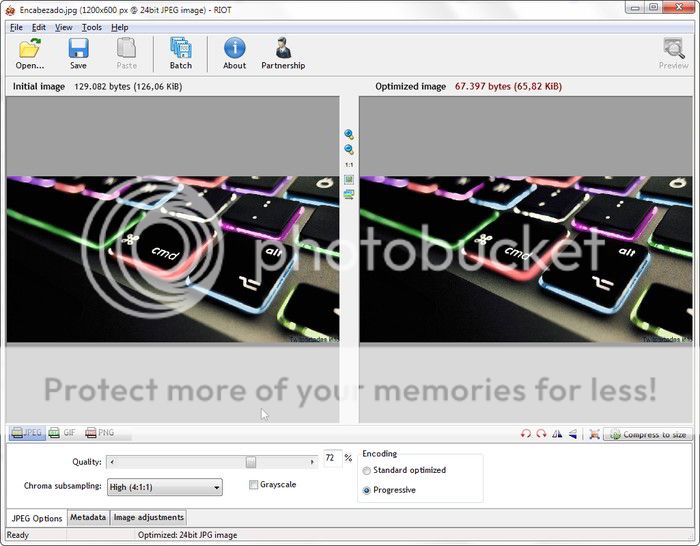The width and height of the screenshot is (700, 546).
Task: Click the Partnership toolbar icon
Action: tap(283, 54)
